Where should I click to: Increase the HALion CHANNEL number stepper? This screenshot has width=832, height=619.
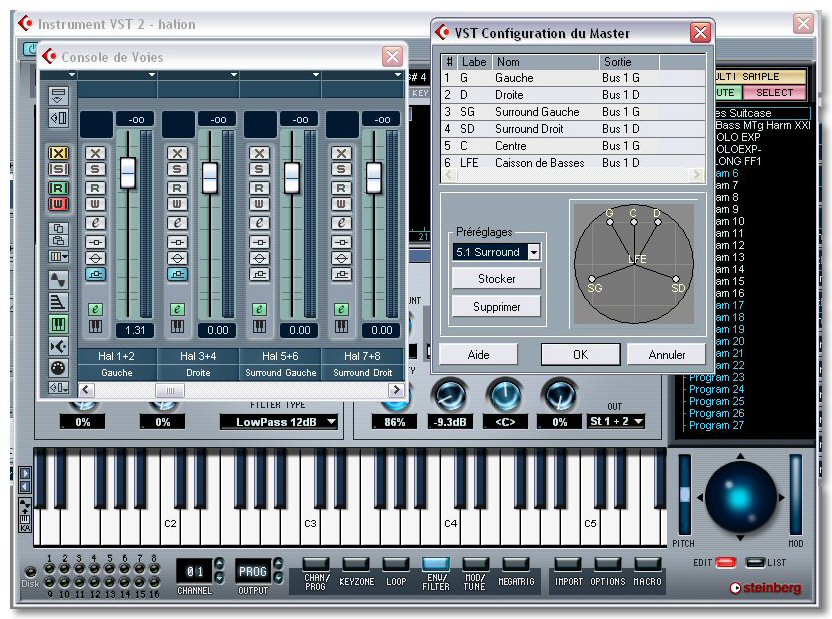[219, 563]
